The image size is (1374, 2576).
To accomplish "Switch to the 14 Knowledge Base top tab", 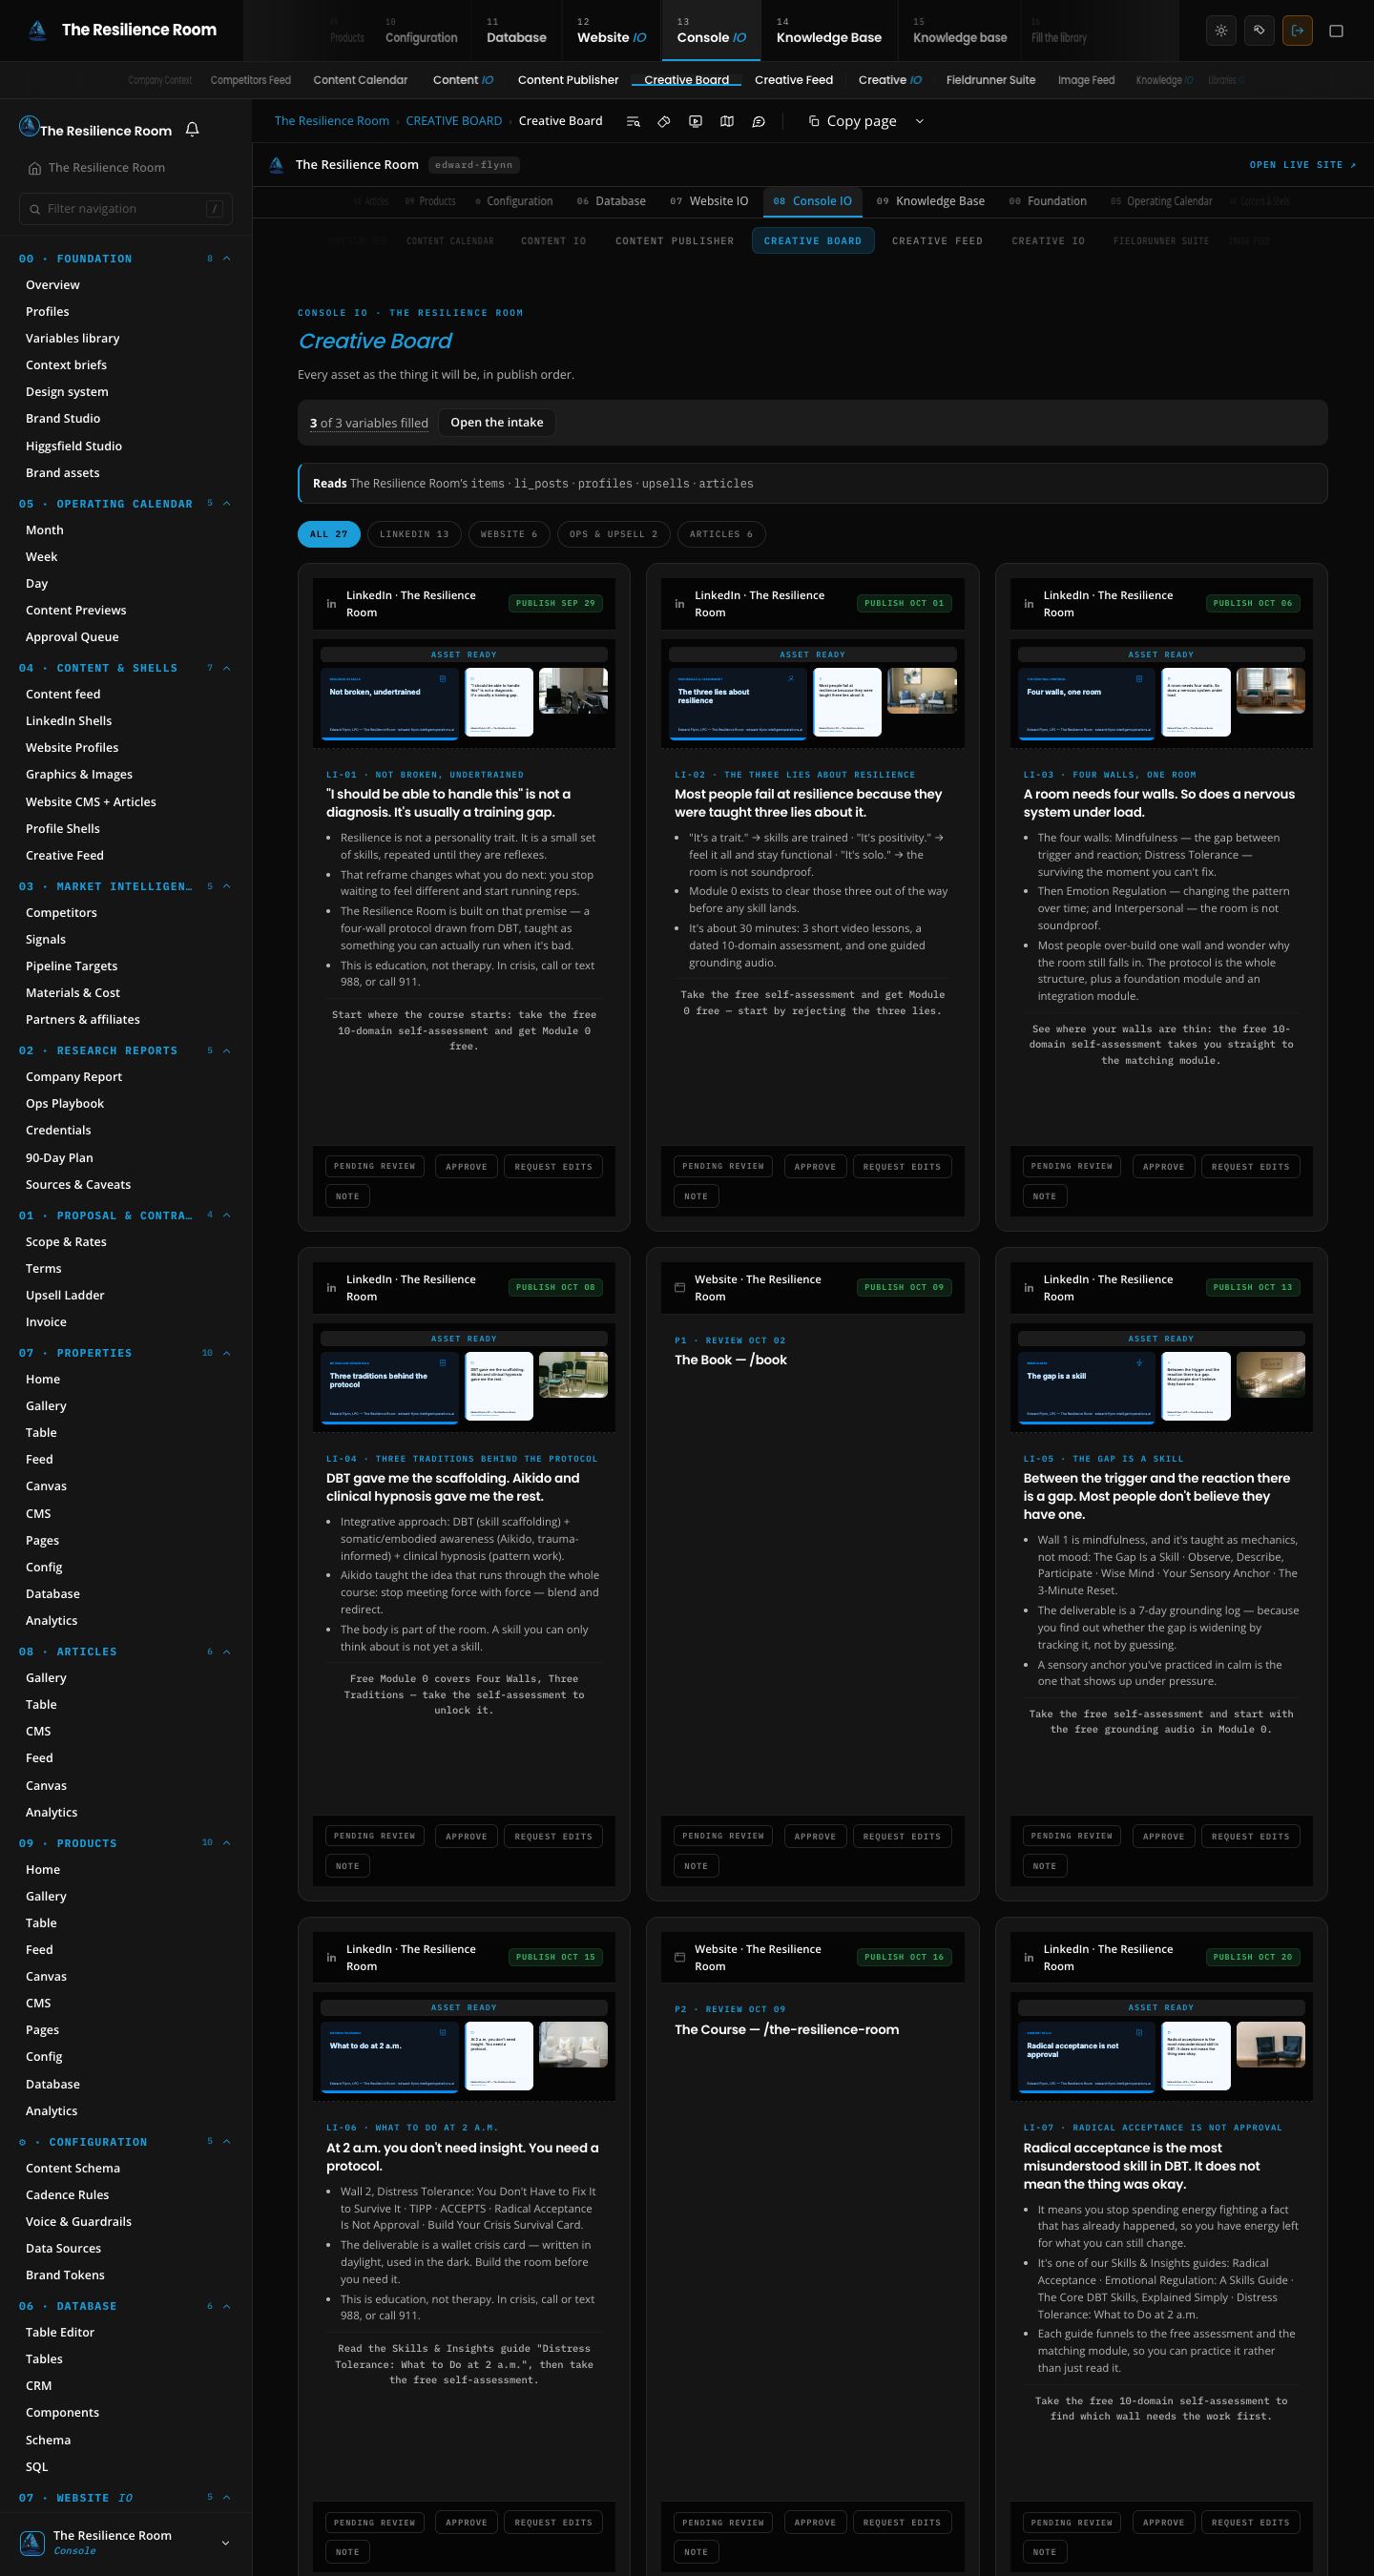I will 828,31.
